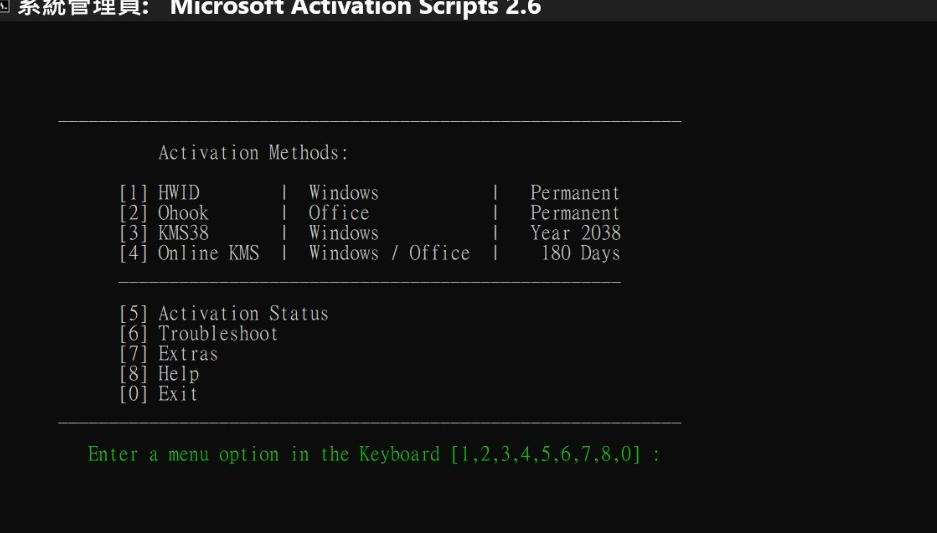
Task: Click Permanent in the HWID row
Action: [x=575, y=193]
